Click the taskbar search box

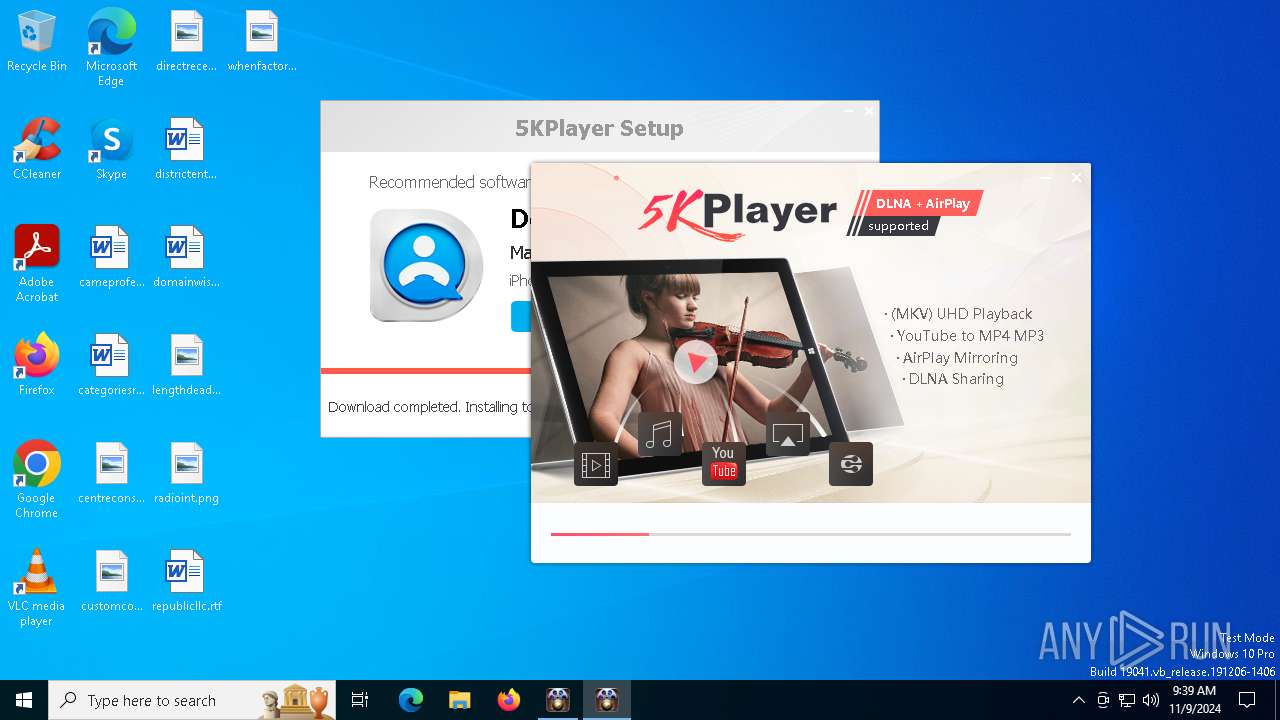pos(192,700)
